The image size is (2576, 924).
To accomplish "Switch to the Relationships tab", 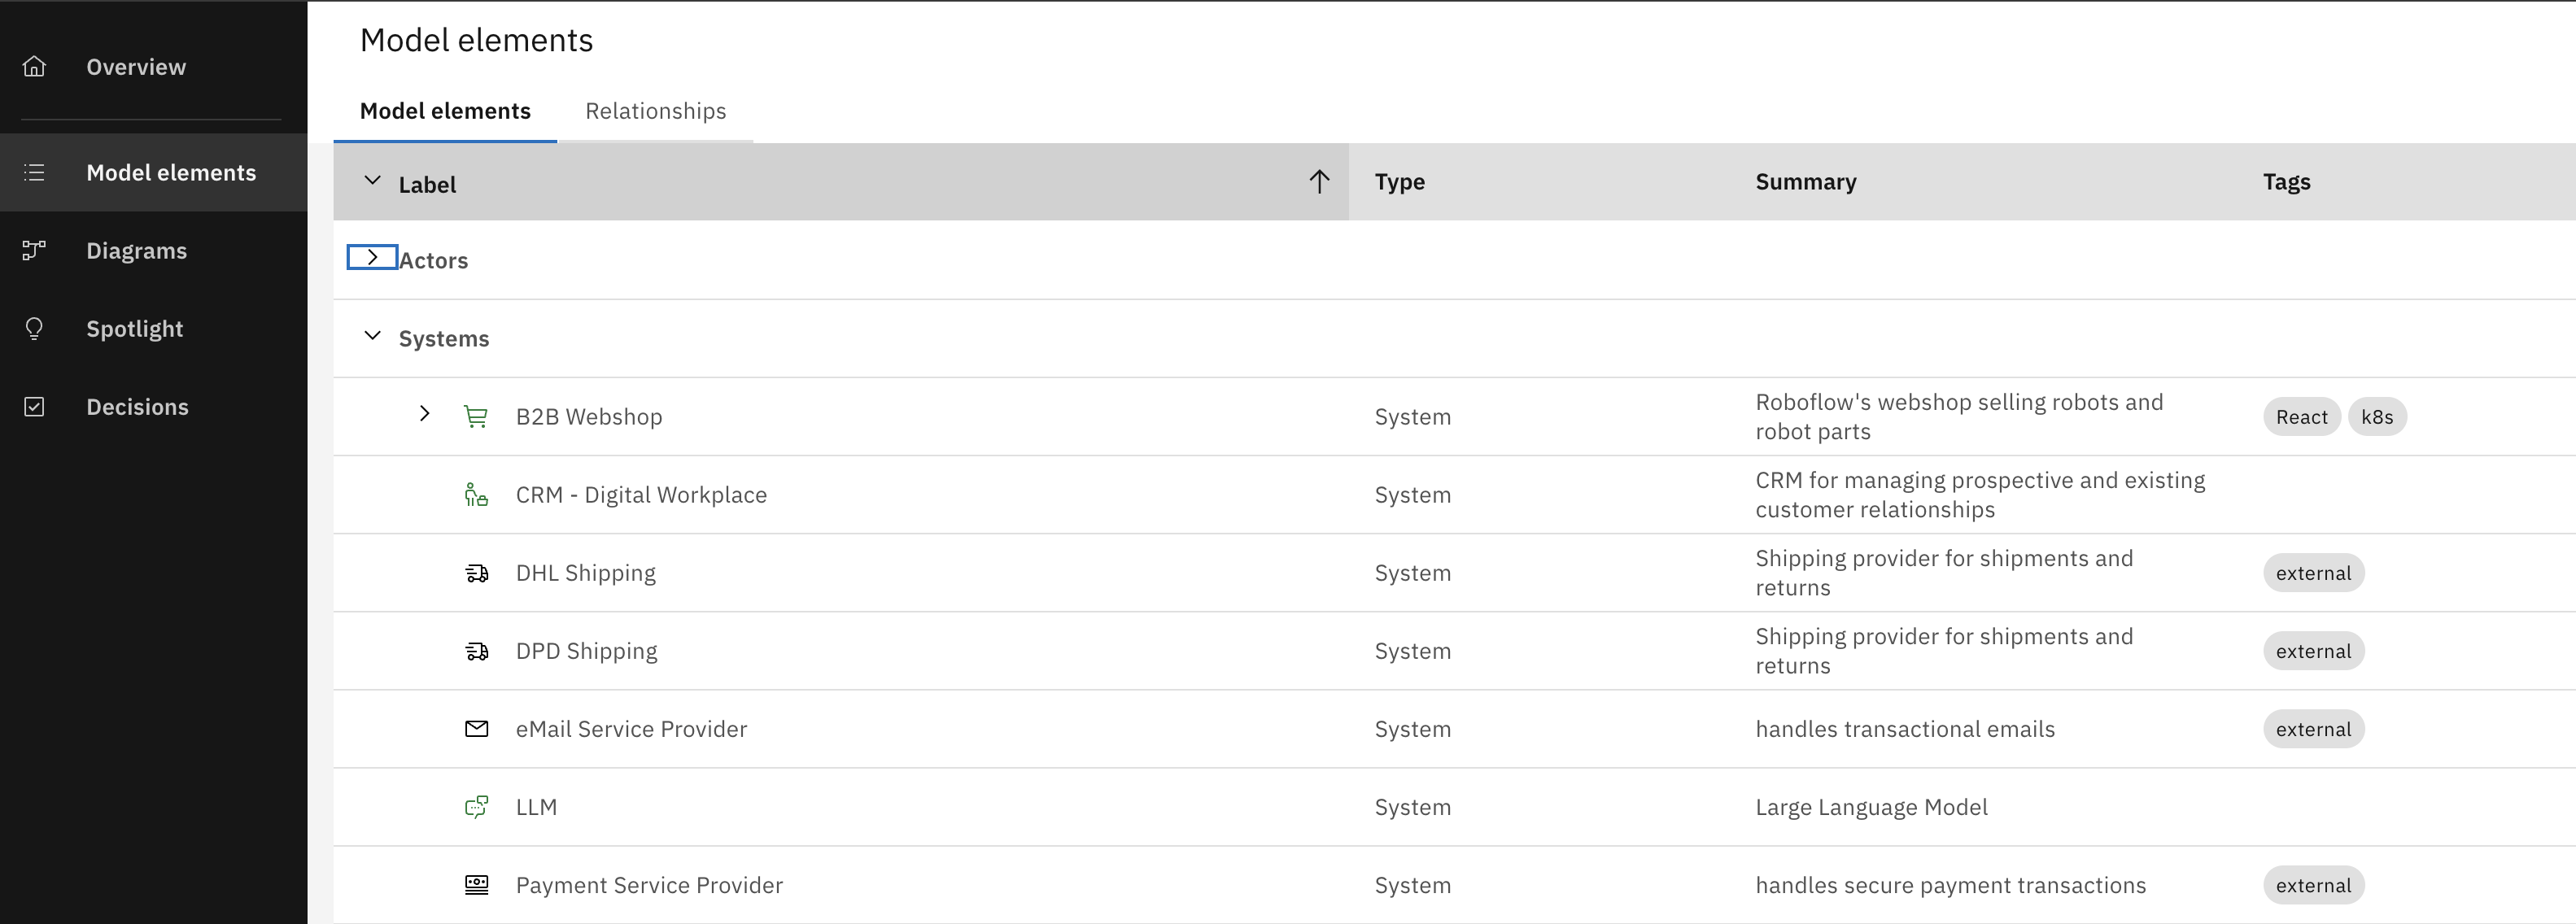I will (655, 111).
